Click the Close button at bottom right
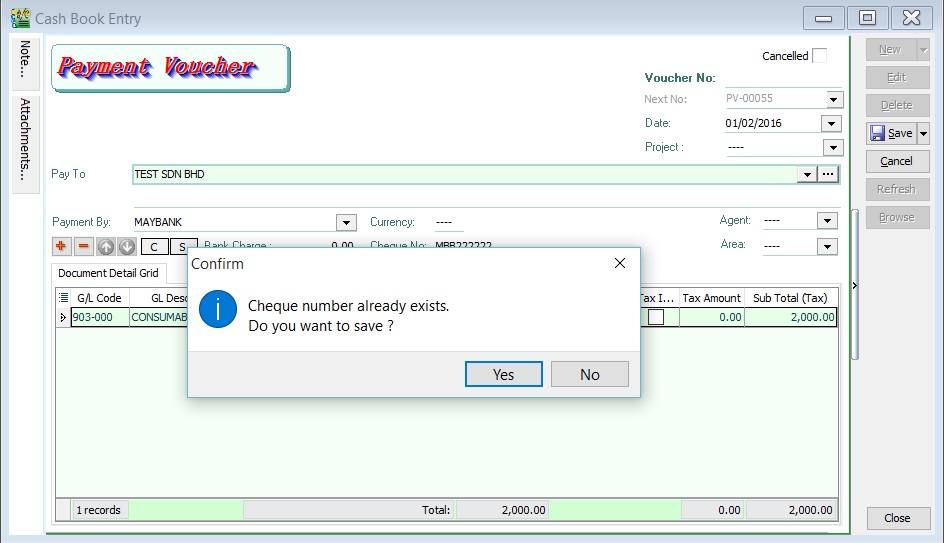Screen dimensions: 944x543 click(898, 518)
